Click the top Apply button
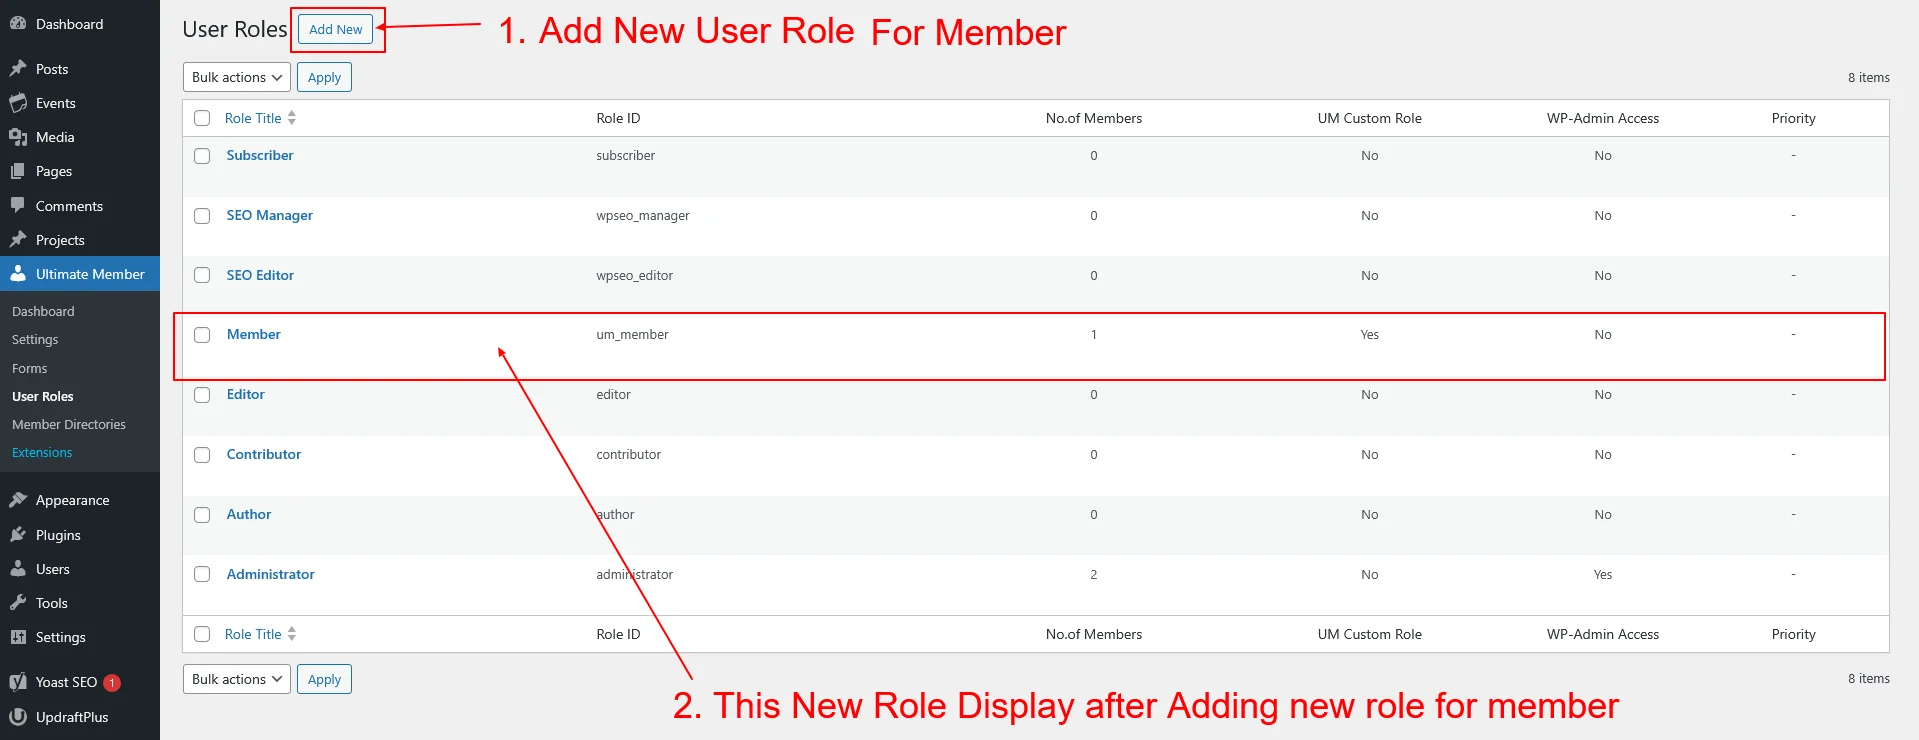 (324, 77)
